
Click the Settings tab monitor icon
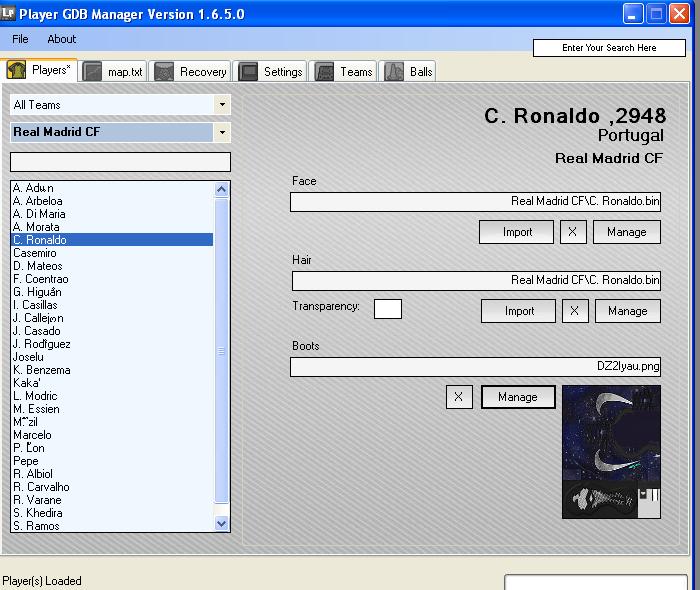click(248, 72)
